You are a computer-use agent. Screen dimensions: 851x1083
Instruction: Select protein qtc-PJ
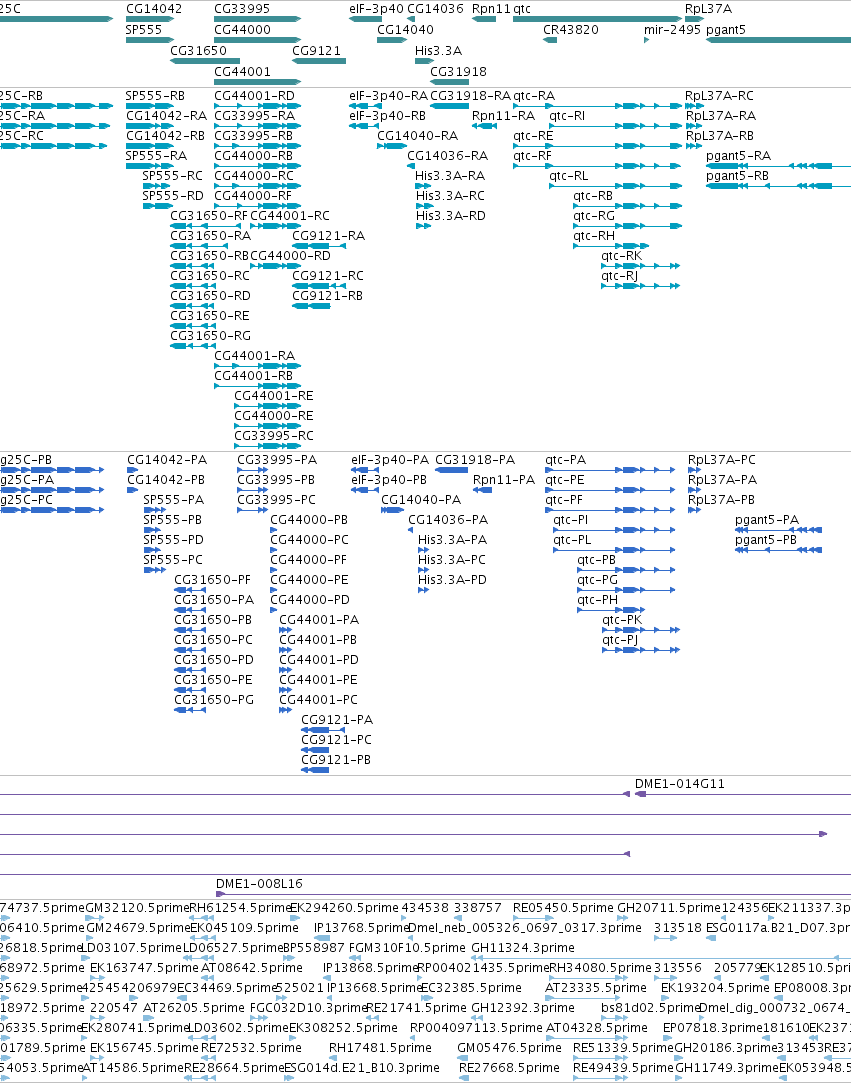click(620, 640)
